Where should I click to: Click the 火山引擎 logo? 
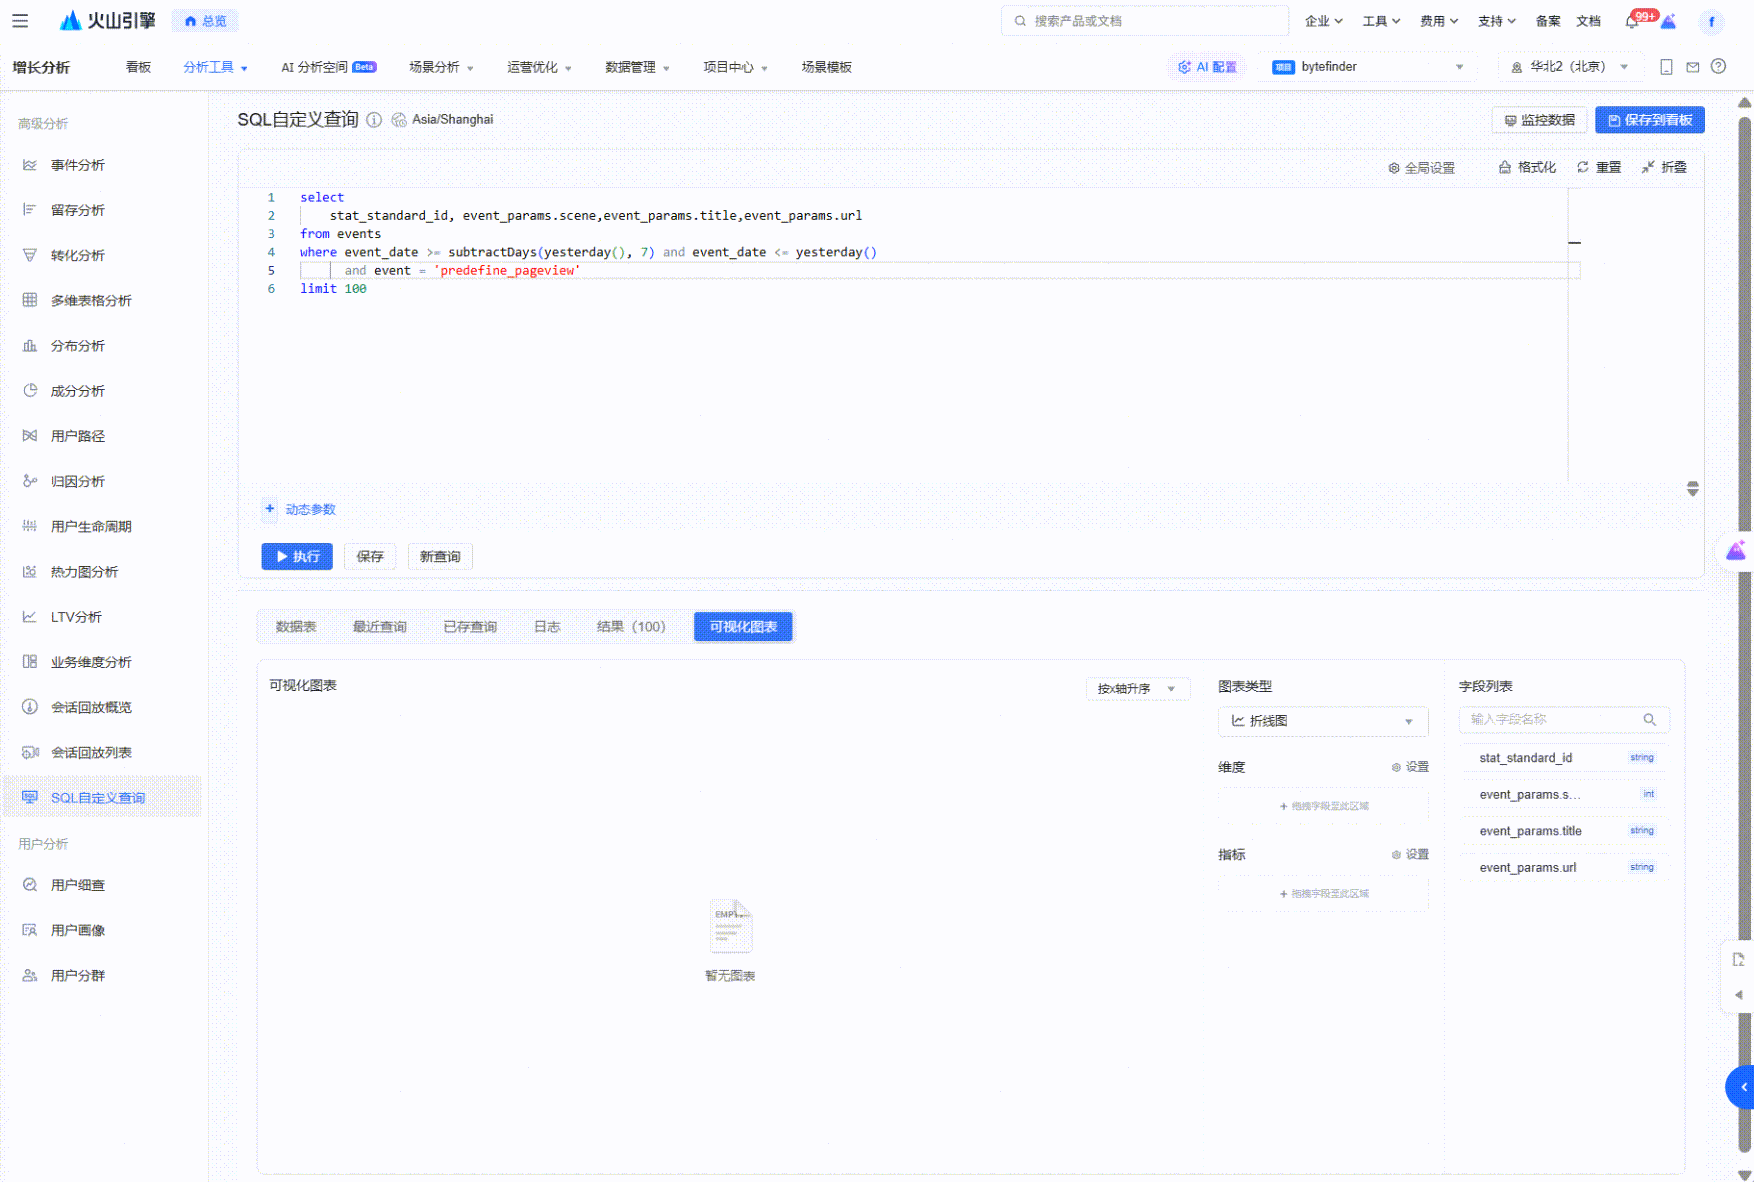(107, 21)
